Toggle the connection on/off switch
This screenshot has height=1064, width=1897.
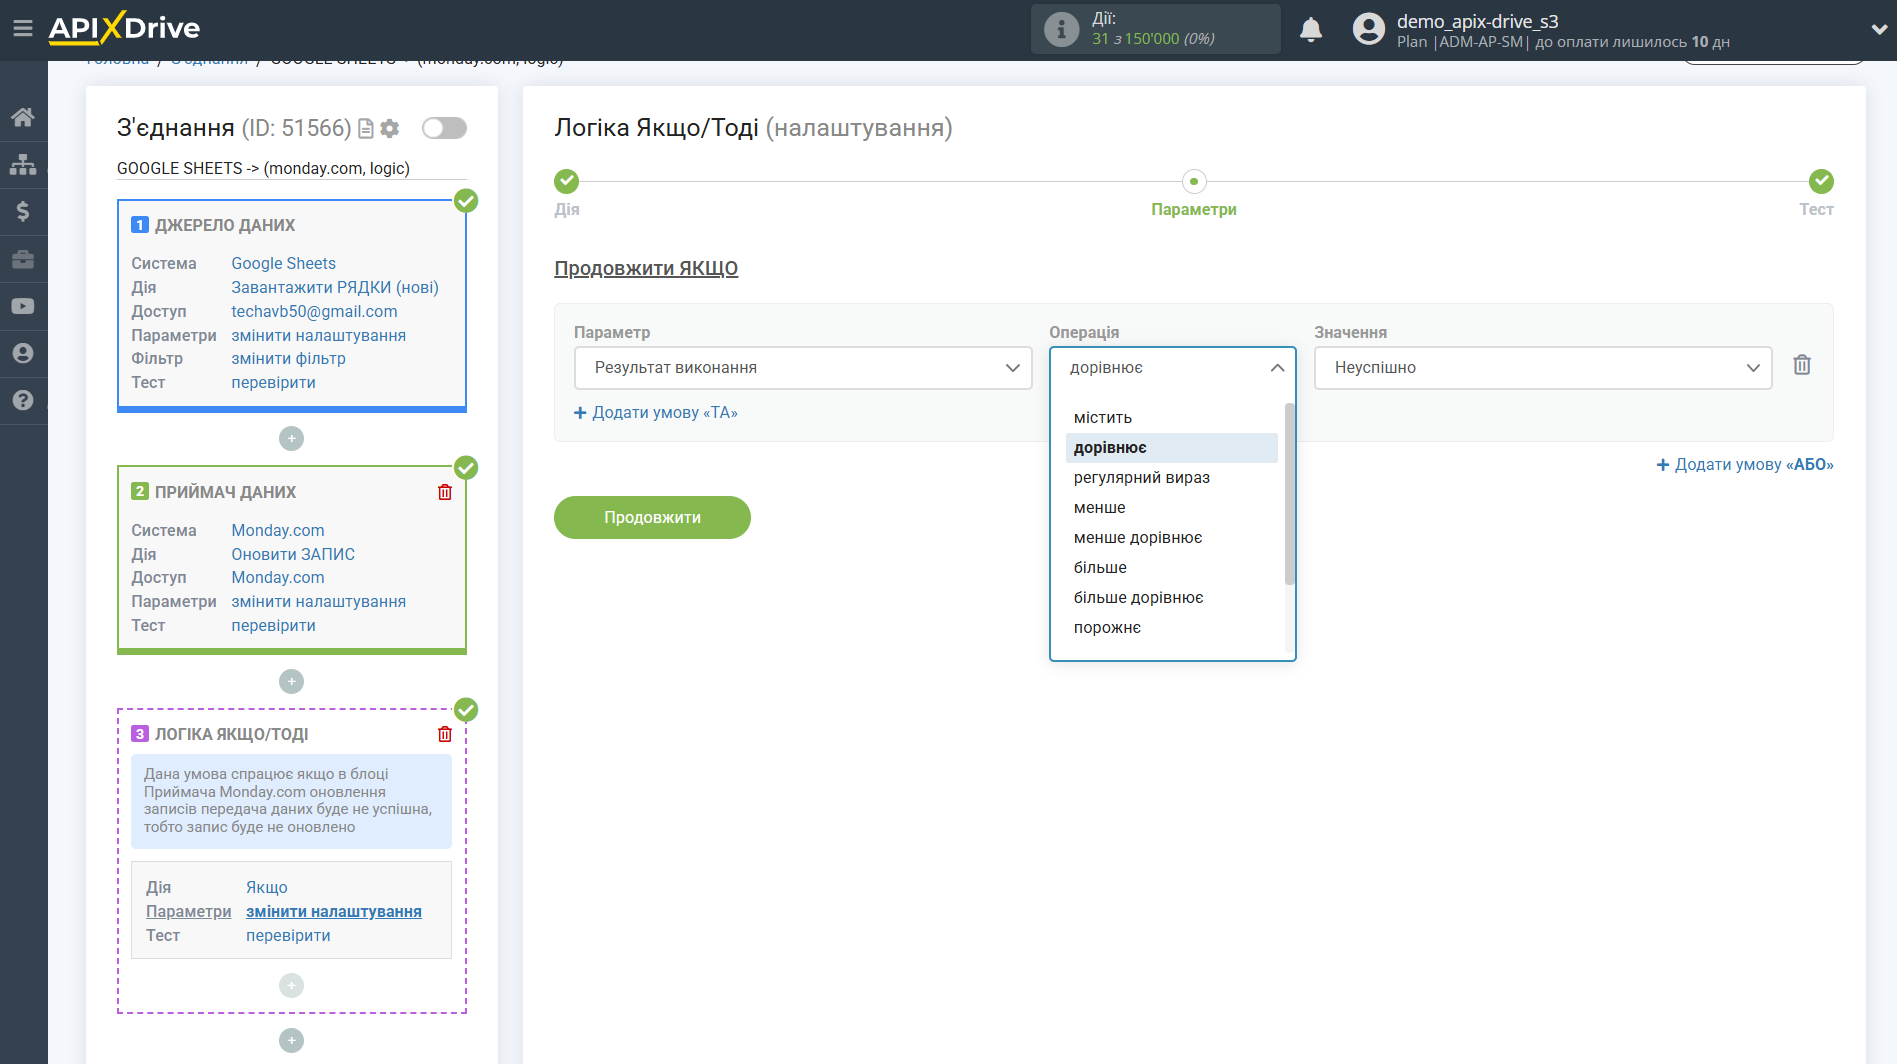pos(444,128)
